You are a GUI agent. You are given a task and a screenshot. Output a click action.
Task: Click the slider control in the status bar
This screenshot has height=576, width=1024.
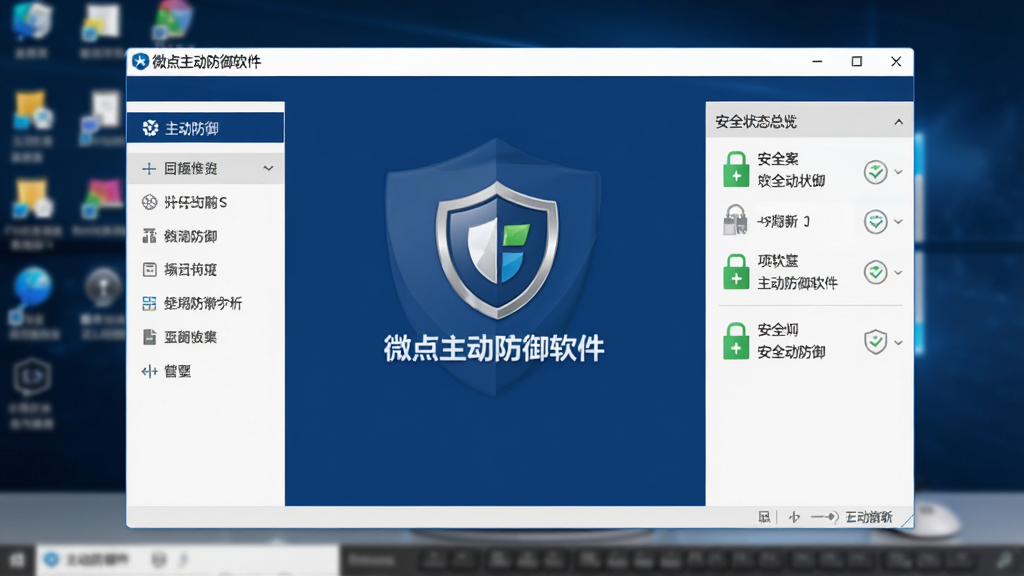click(x=825, y=517)
